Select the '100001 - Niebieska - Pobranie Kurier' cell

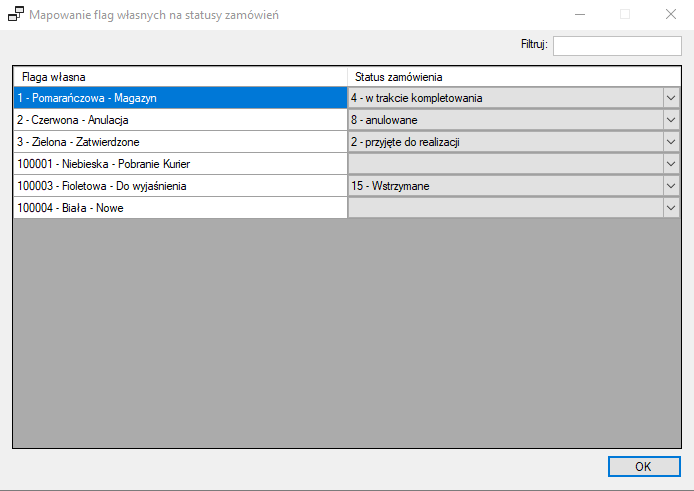coord(180,164)
